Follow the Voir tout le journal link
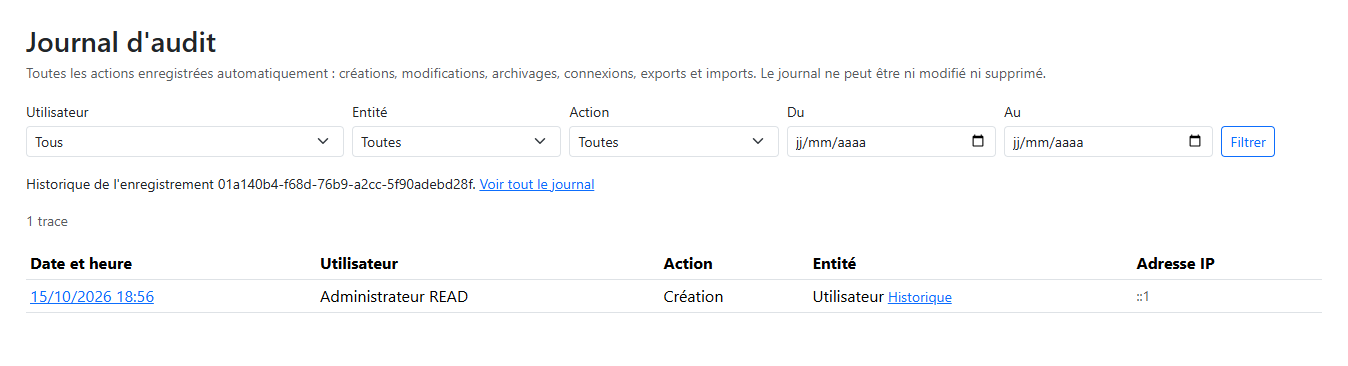The width and height of the screenshot is (1348, 366). click(x=537, y=184)
